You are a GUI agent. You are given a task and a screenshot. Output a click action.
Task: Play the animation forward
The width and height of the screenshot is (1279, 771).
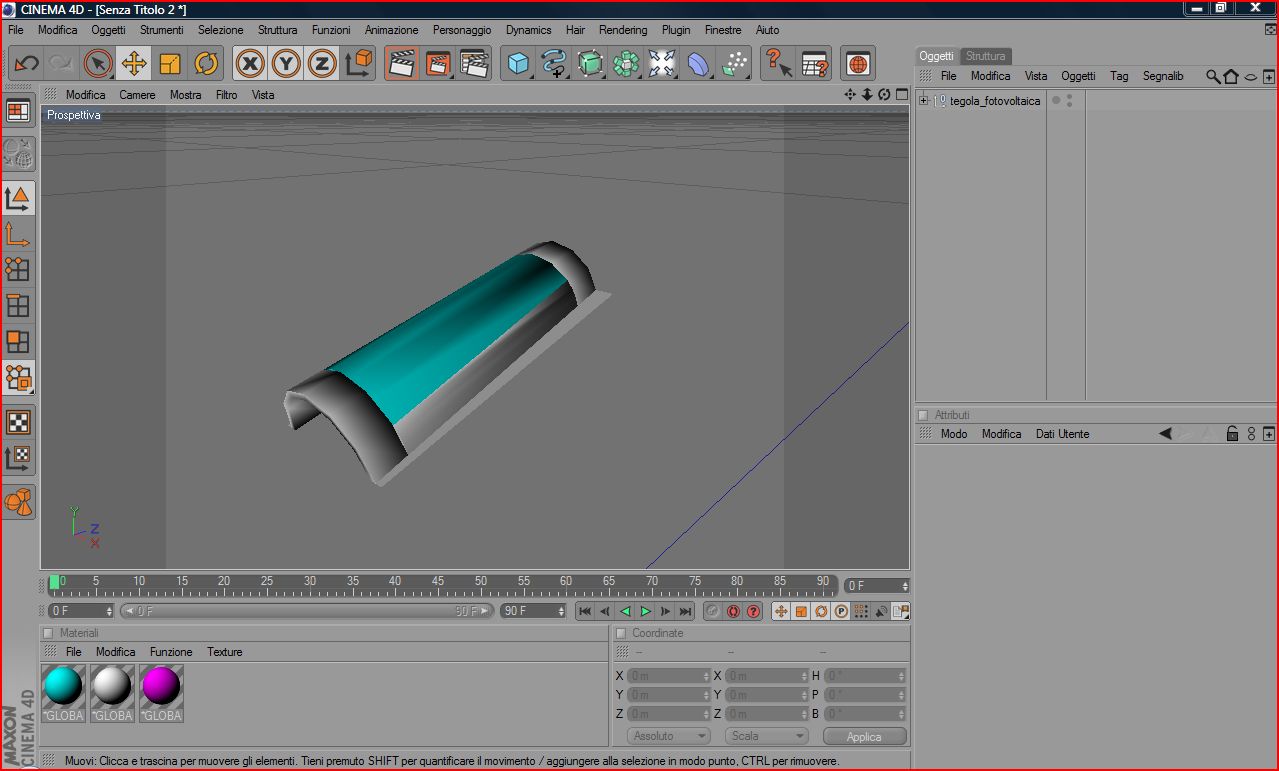pos(645,611)
